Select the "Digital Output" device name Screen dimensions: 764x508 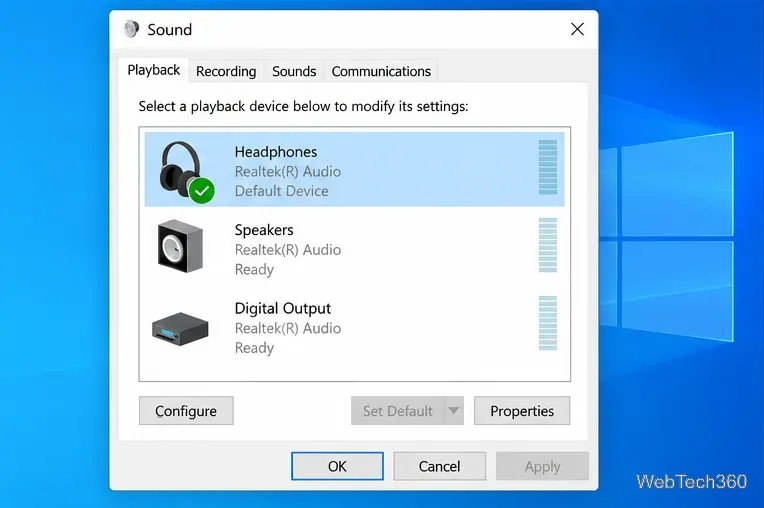283,308
